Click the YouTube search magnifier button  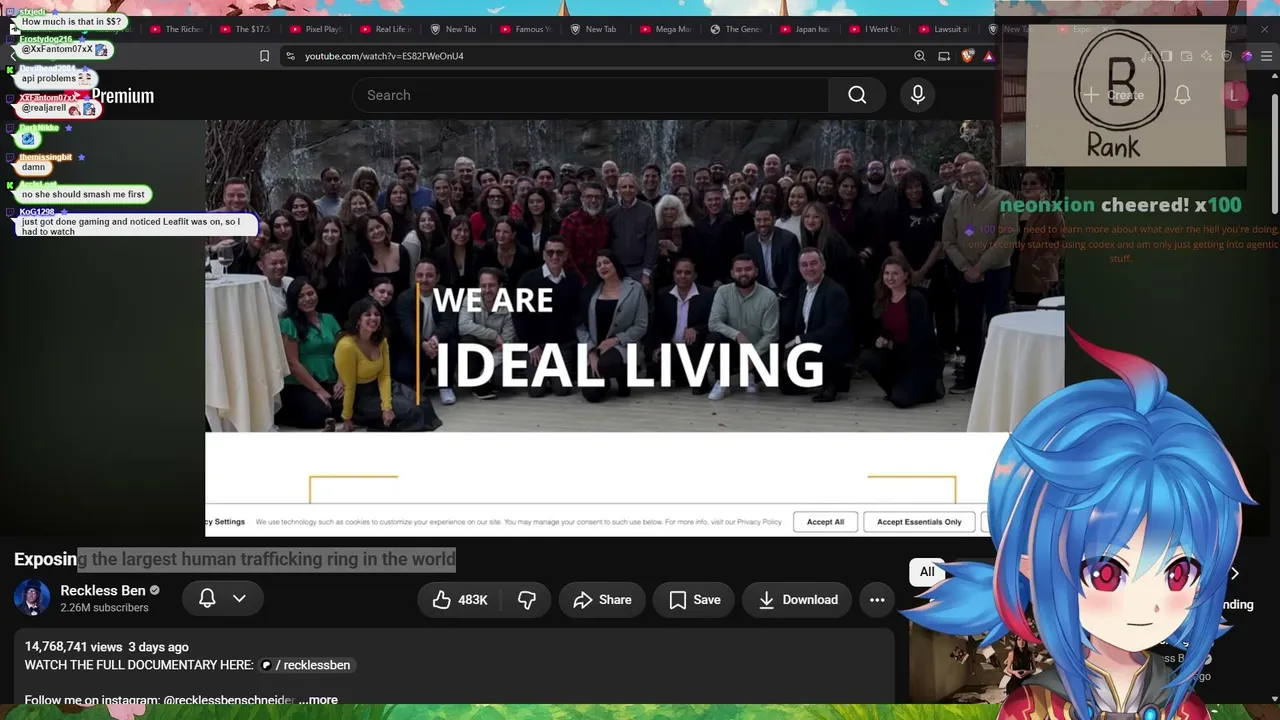857,95
